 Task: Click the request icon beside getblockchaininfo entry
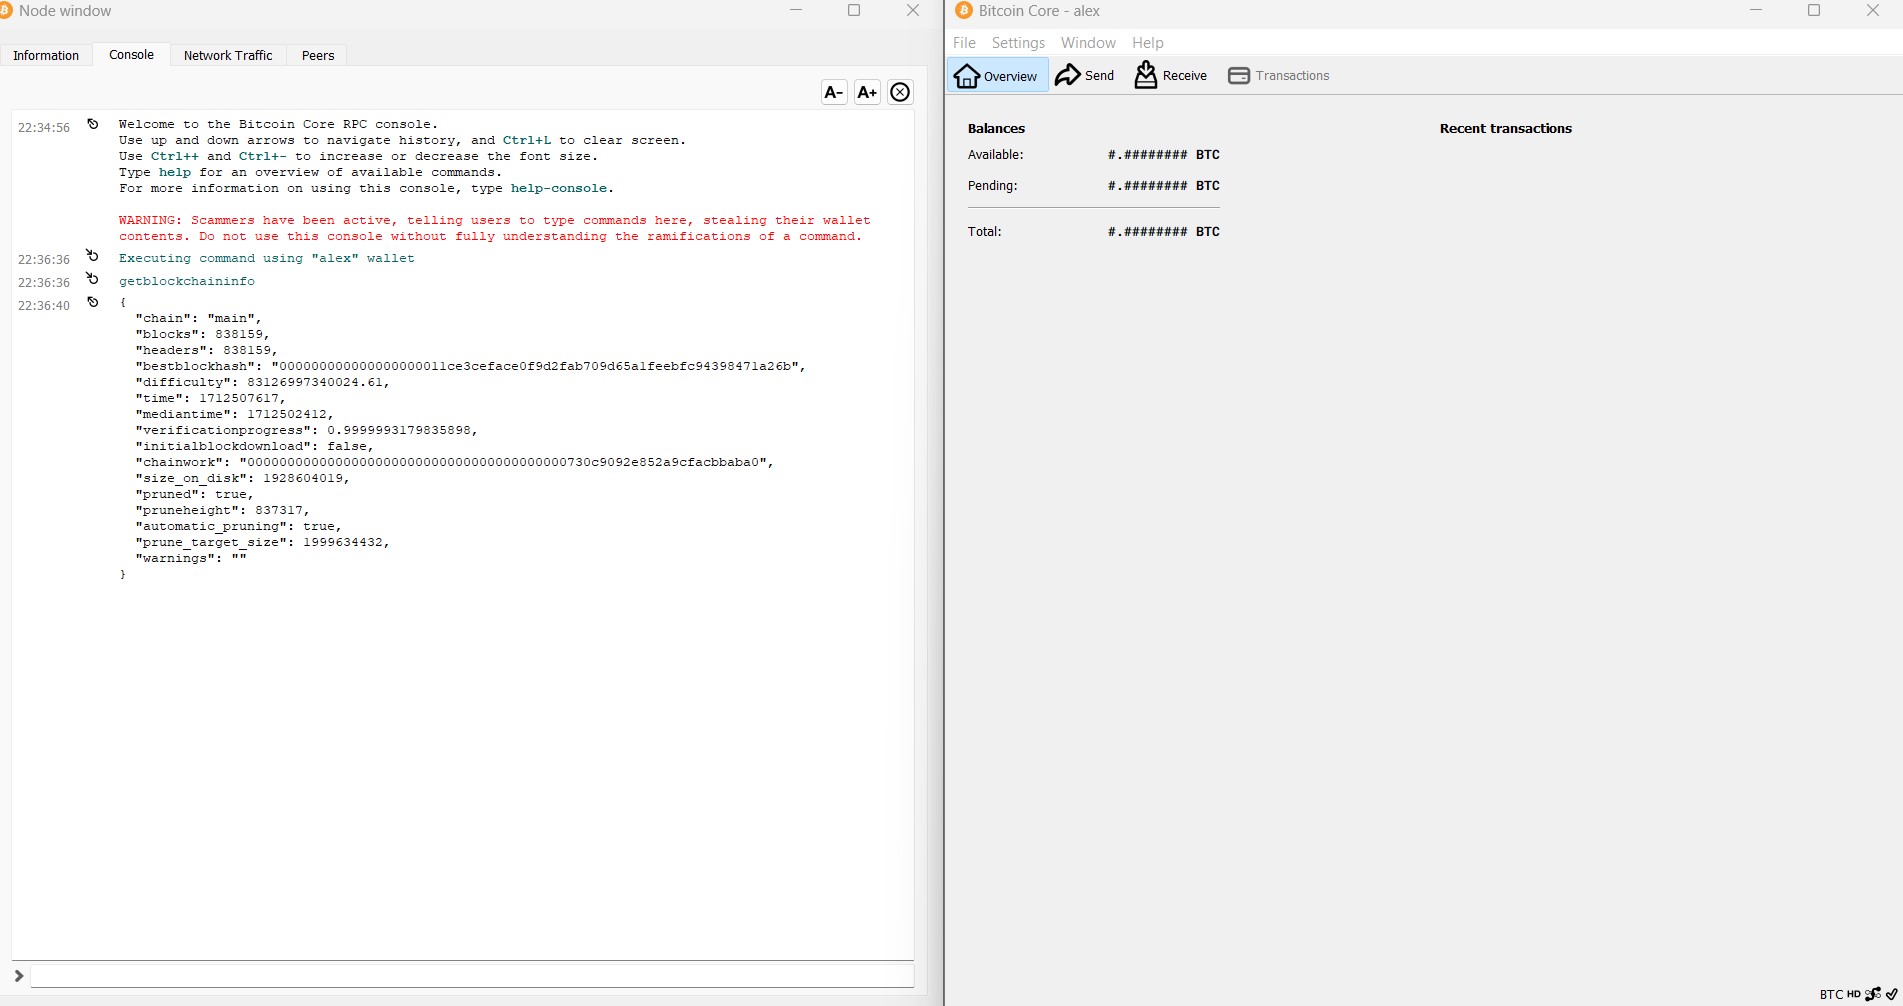coord(93,278)
